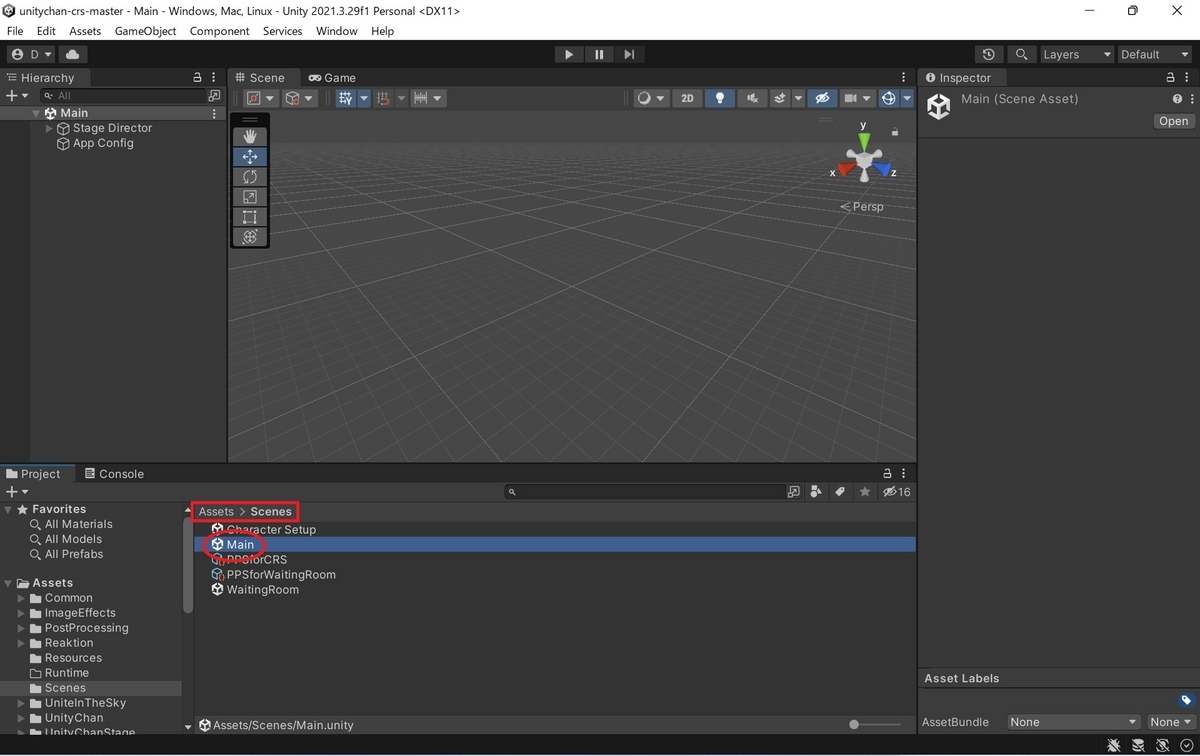Toggle the Inspector lock

[x=1171, y=77]
